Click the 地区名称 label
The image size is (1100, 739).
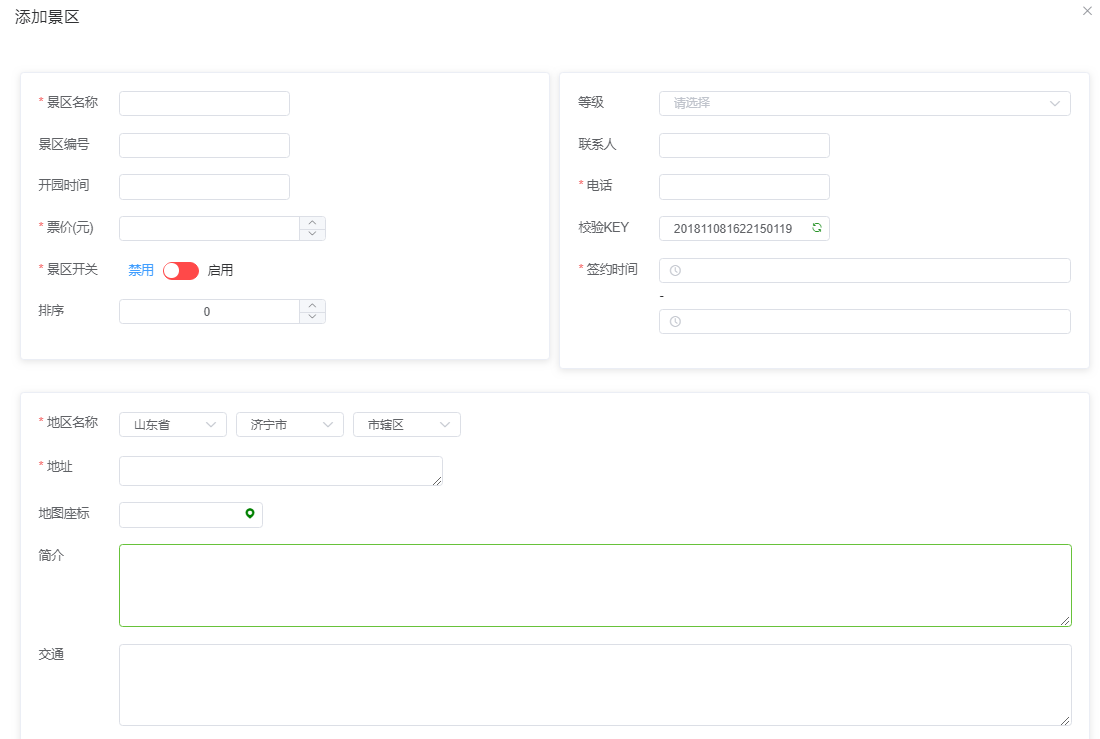(72, 422)
